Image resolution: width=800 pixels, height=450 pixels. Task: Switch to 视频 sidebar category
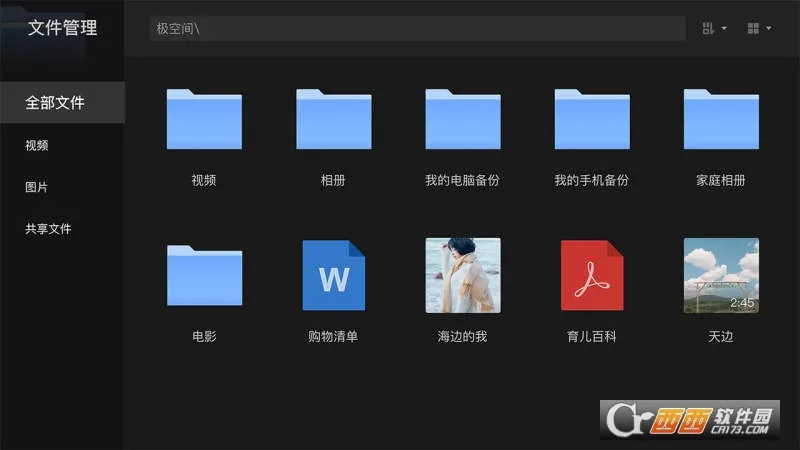(37, 145)
